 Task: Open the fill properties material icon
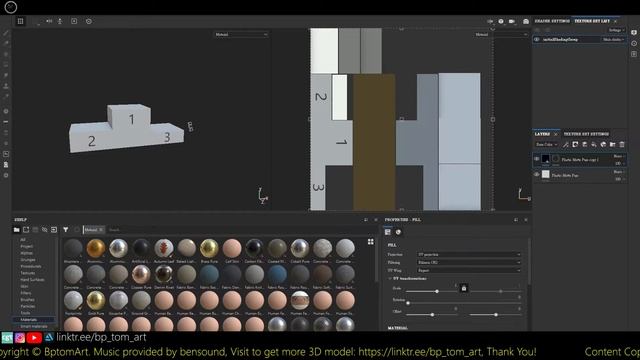coord(388,232)
